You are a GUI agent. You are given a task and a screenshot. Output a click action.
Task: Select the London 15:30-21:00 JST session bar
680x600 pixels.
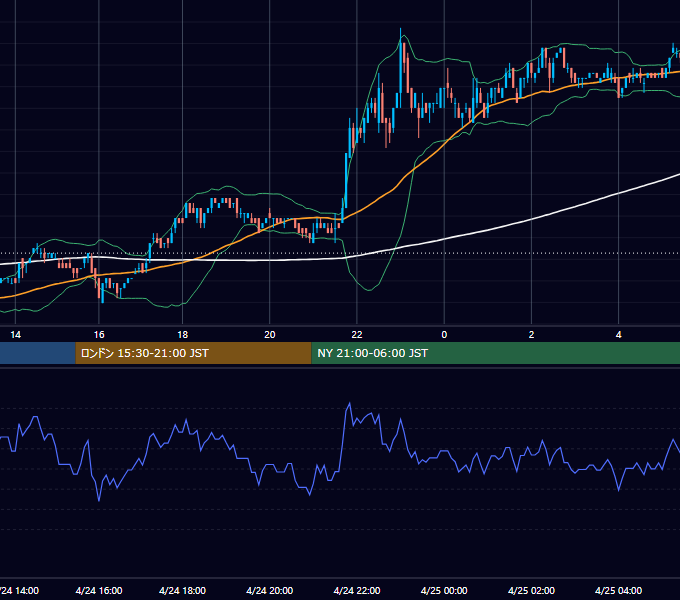point(193,353)
